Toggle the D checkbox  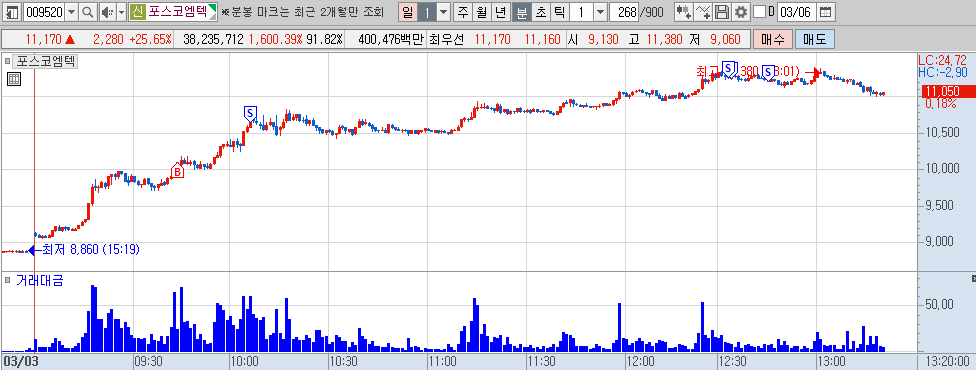click(x=759, y=12)
